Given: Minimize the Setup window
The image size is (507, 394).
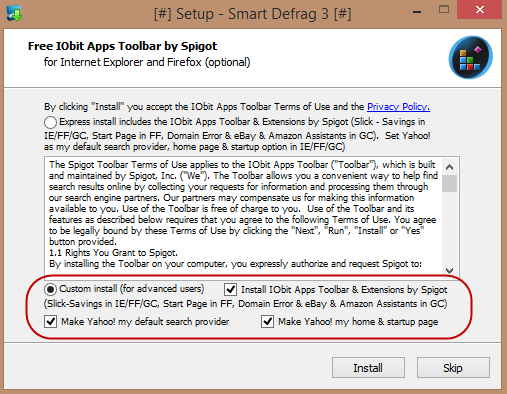Looking at the screenshot, I should click(x=417, y=12).
